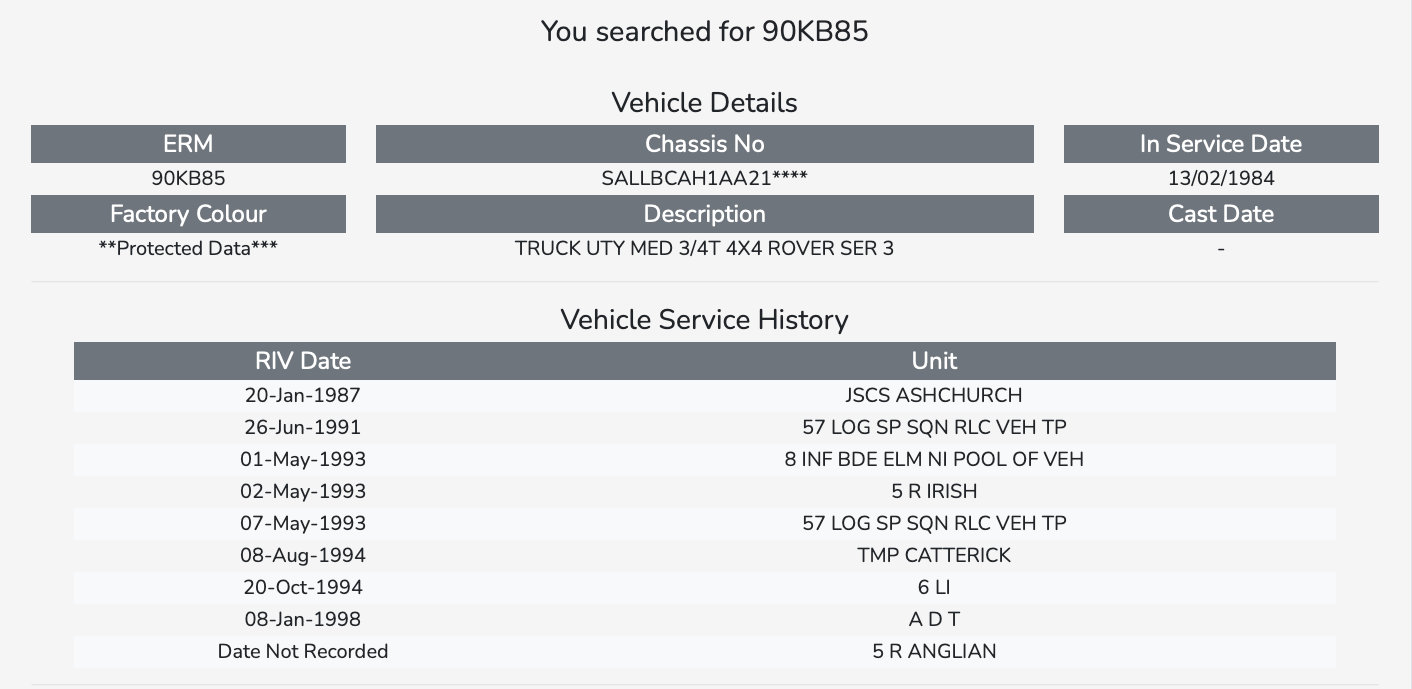Click the 13/02/1984 in-service date value
The image size is (1412, 689).
pos(1221,179)
